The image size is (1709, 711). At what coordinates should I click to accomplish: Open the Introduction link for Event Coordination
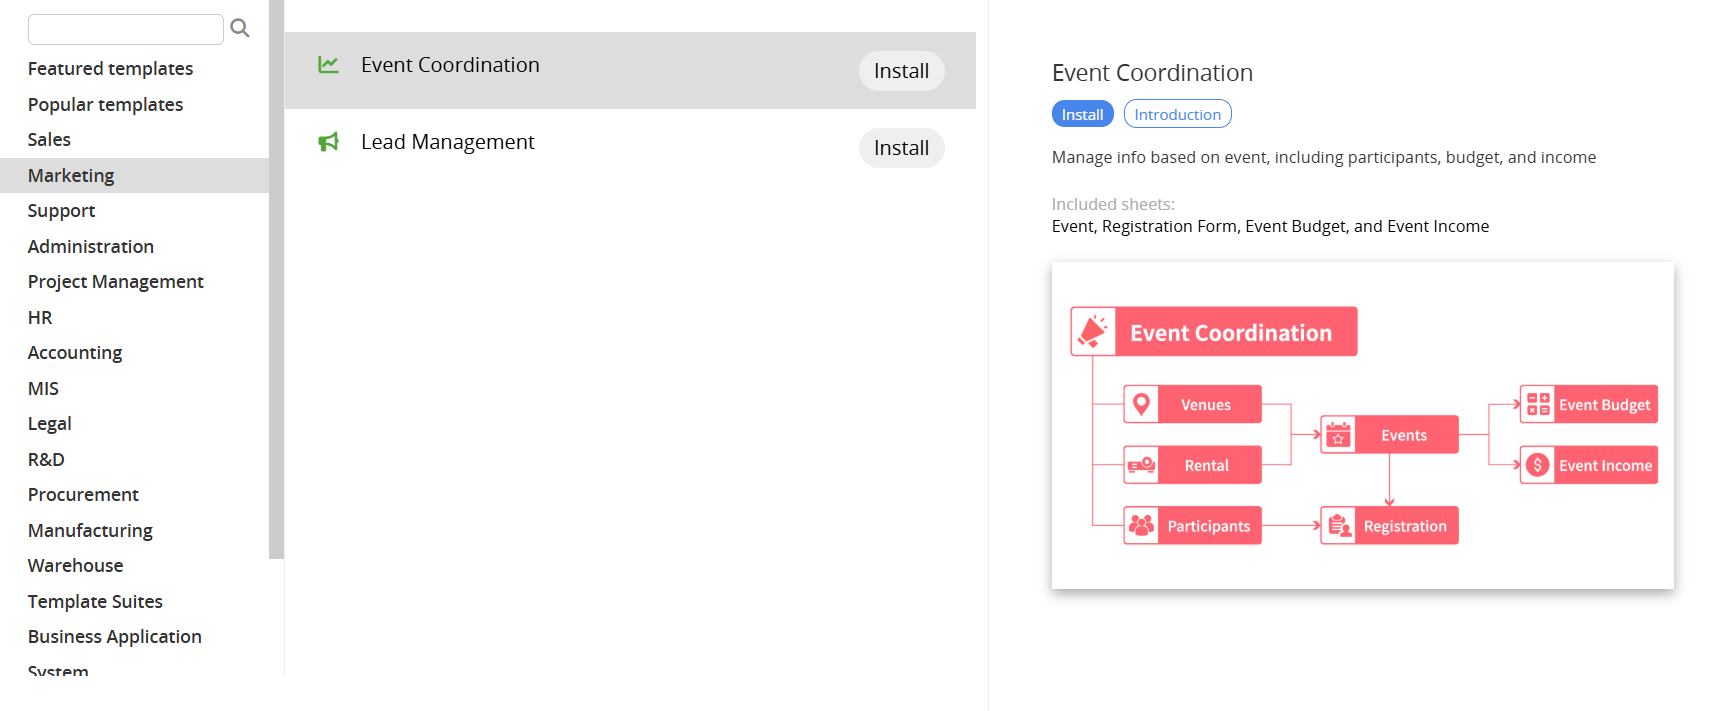pyautogui.click(x=1177, y=114)
